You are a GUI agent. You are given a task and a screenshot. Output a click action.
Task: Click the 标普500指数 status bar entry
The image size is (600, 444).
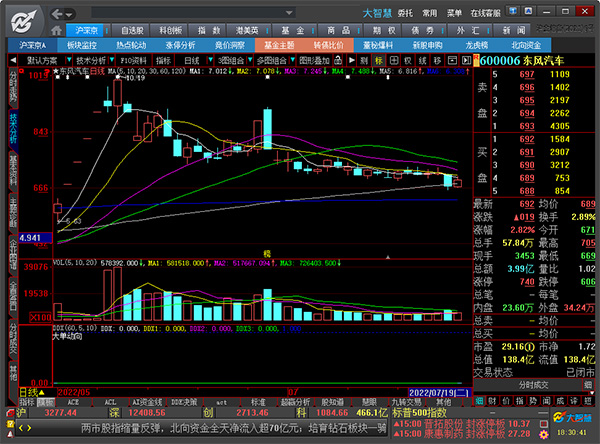tap(419, 413)
